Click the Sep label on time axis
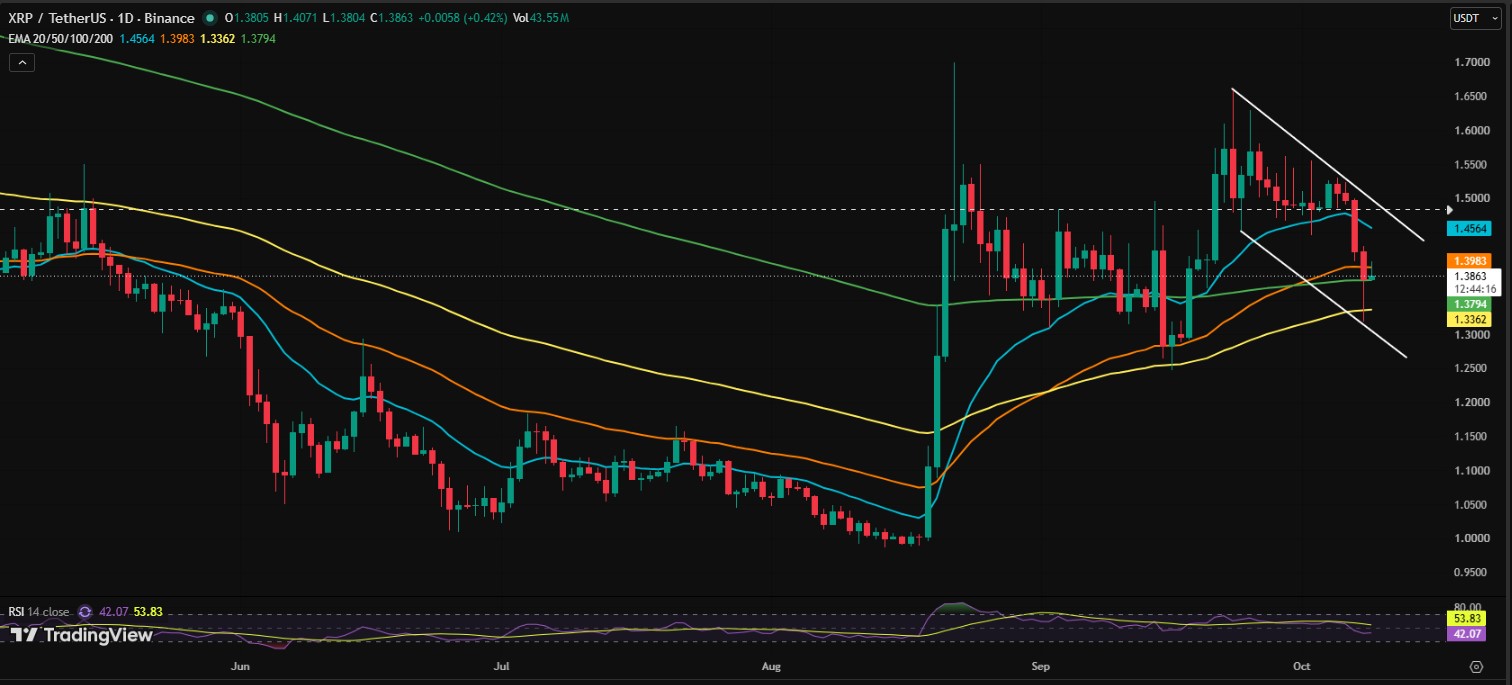 (x=1041, y=664)
